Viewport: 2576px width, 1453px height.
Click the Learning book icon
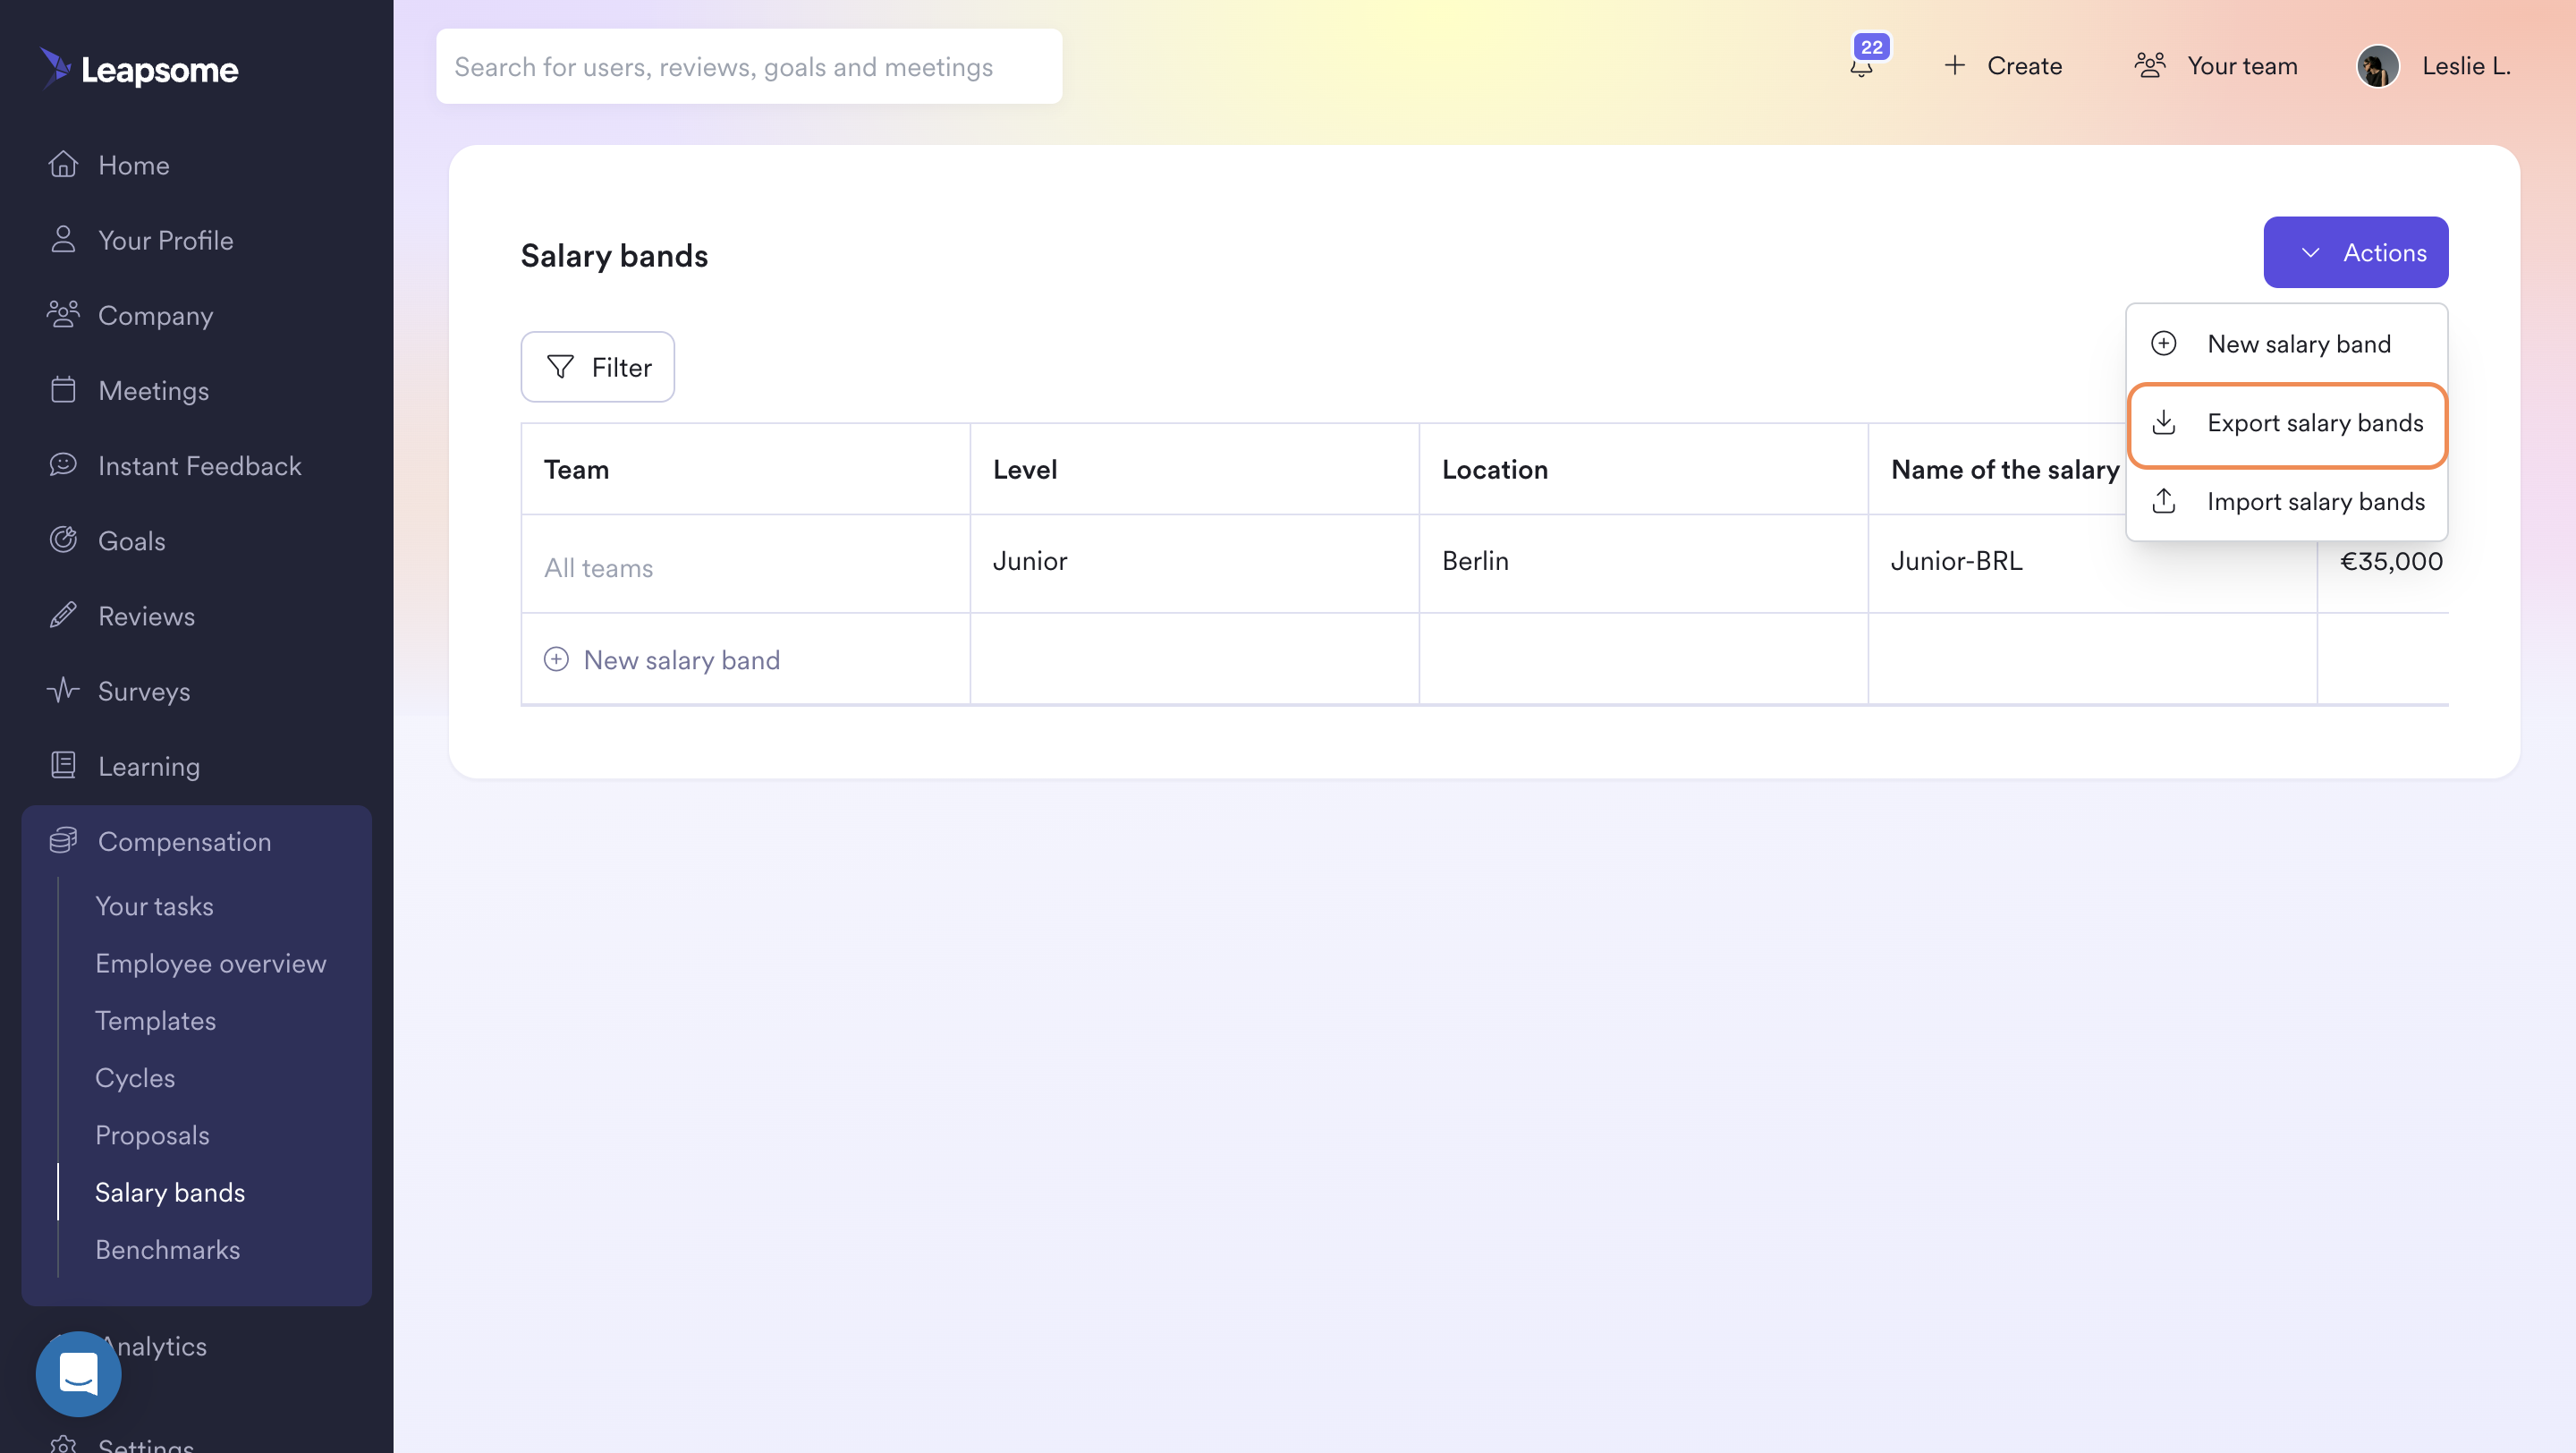point(63,765)
